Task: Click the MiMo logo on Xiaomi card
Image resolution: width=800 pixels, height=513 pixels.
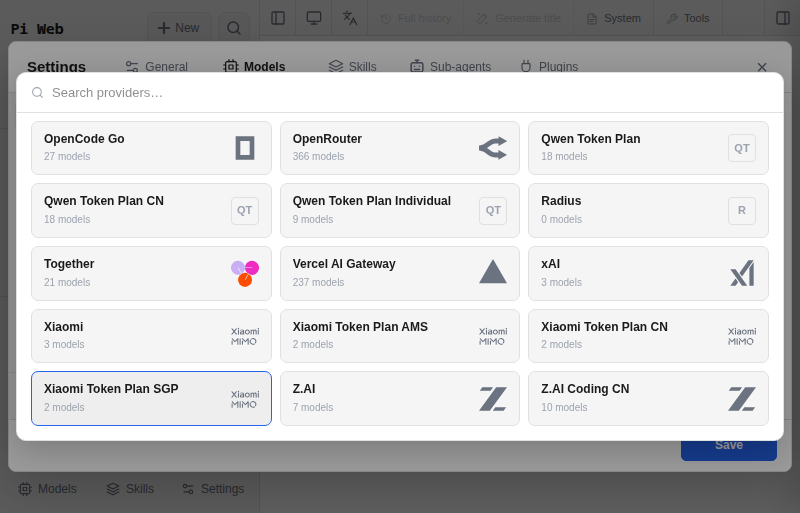Action: [x=245, y=336]
